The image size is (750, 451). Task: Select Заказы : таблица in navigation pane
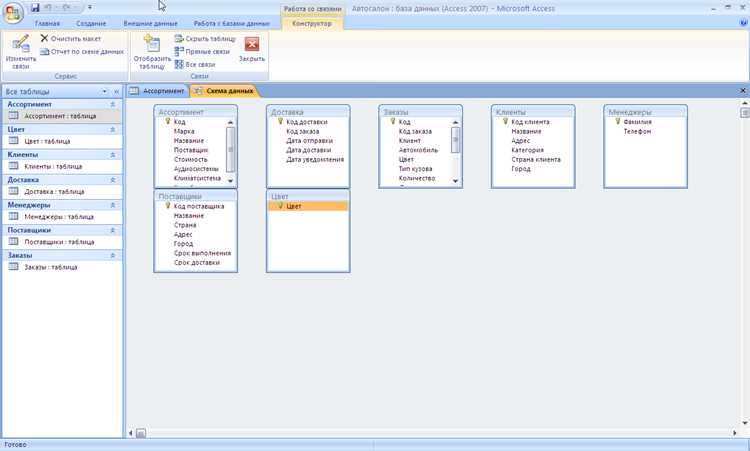pos(62,267)
